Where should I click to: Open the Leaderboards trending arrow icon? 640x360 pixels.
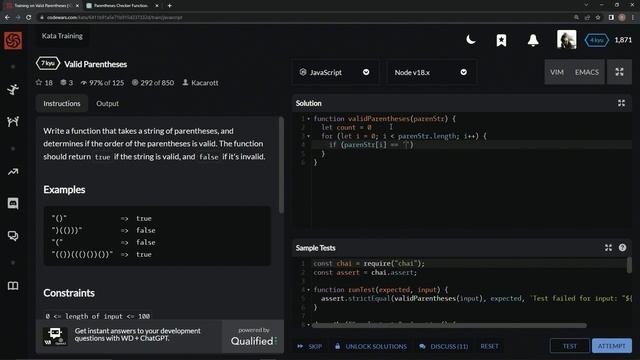(13, 172)
